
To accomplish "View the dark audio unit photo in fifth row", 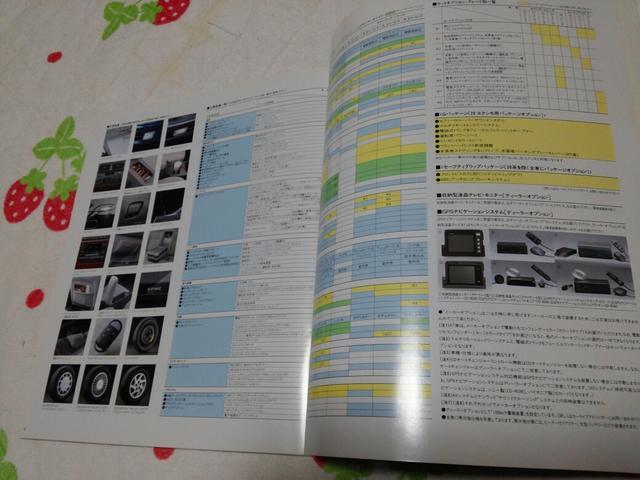I will (153, 289).
